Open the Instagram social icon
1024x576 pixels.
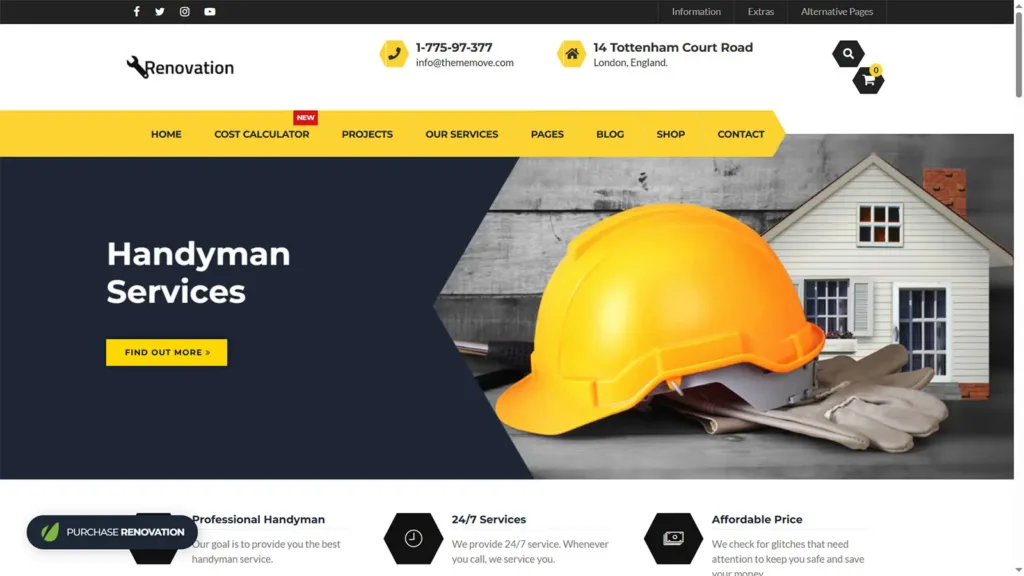(185, 12)
